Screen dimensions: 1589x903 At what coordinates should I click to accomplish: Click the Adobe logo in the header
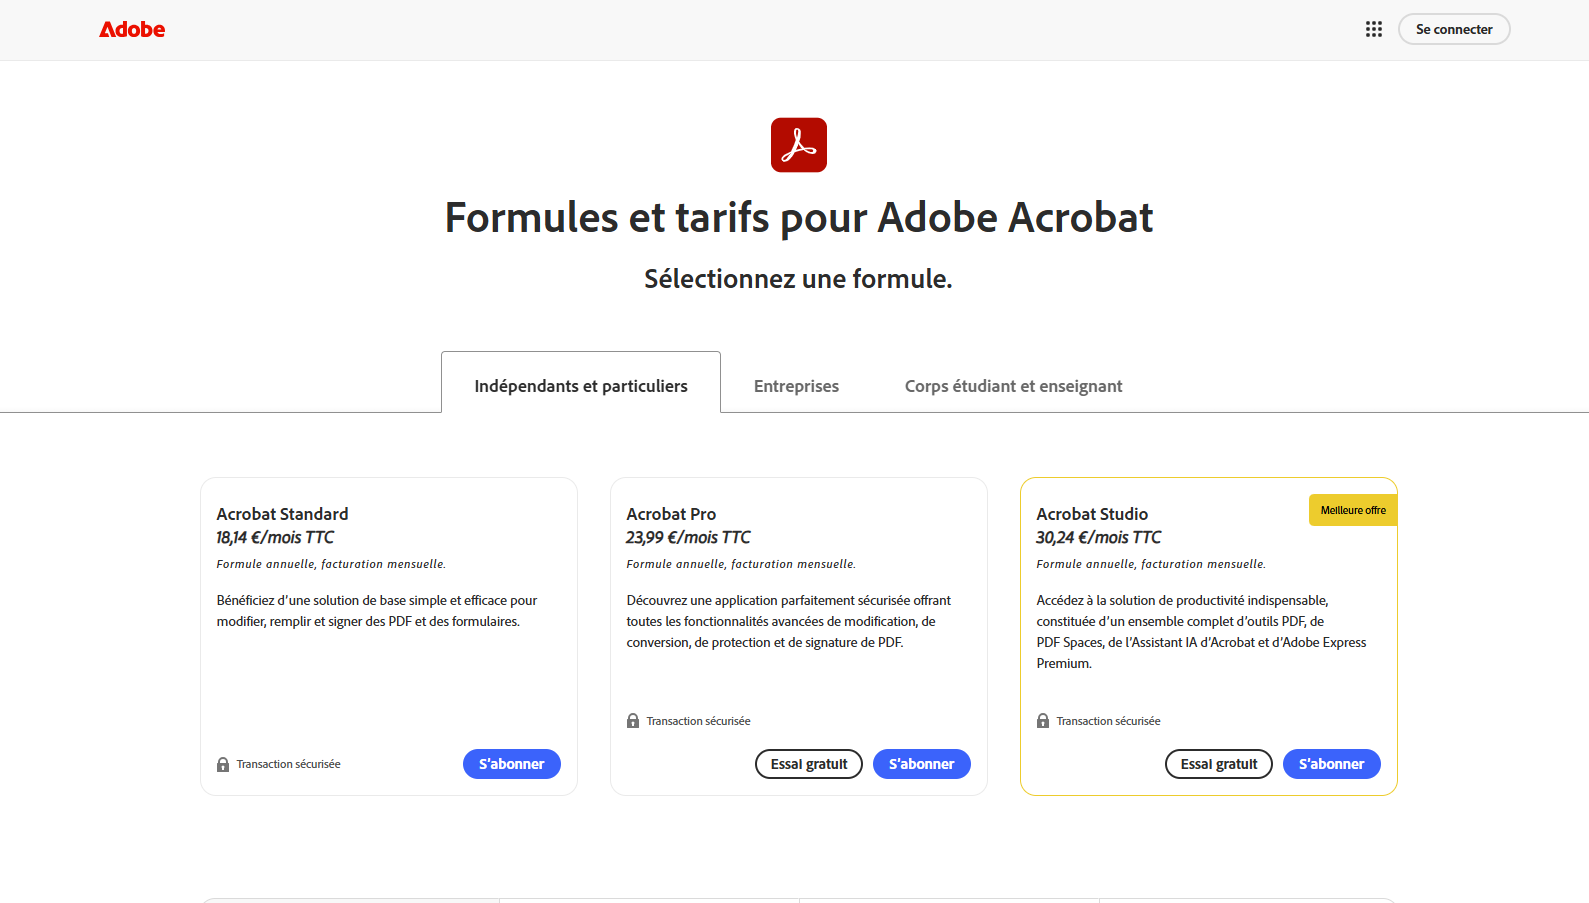[x=132, y=30]
